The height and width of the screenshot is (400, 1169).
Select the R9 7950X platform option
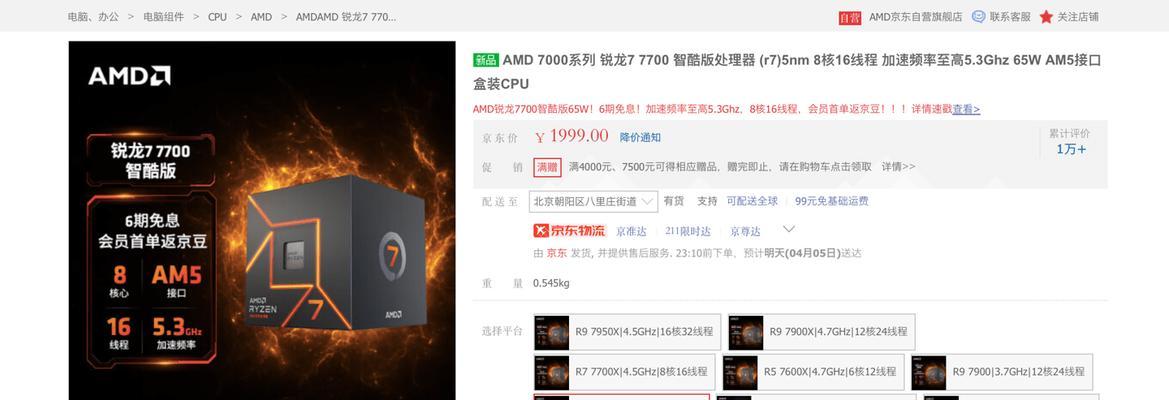coord(627,332)
